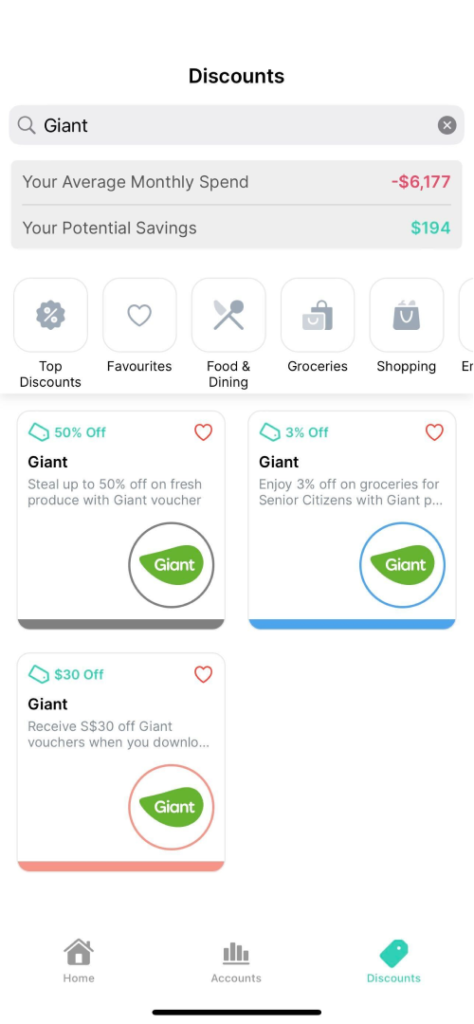474x1024 pixels.
Task: Click the Giant logo with blue ring
Action: tap(402, 565)
